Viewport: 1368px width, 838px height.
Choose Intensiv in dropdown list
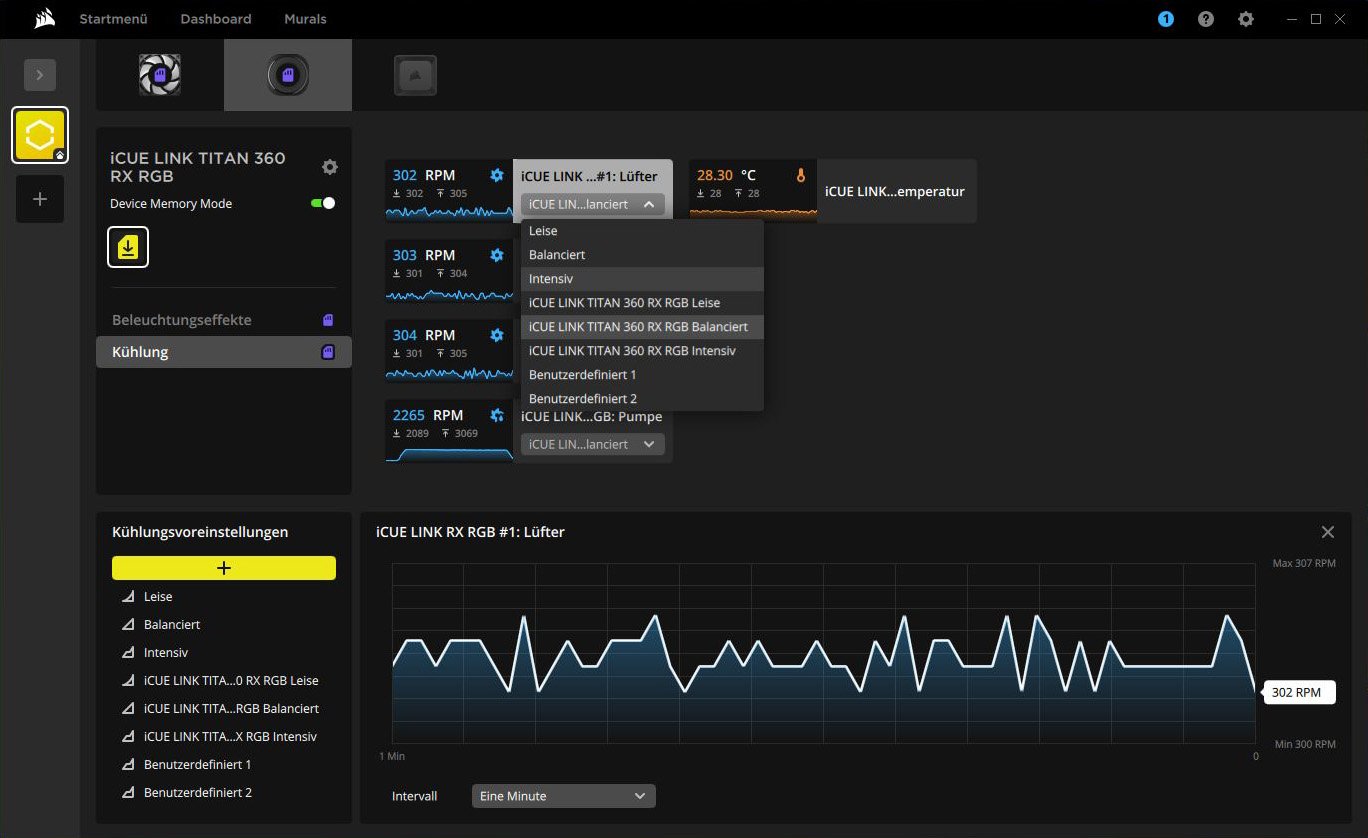(642, 279)
